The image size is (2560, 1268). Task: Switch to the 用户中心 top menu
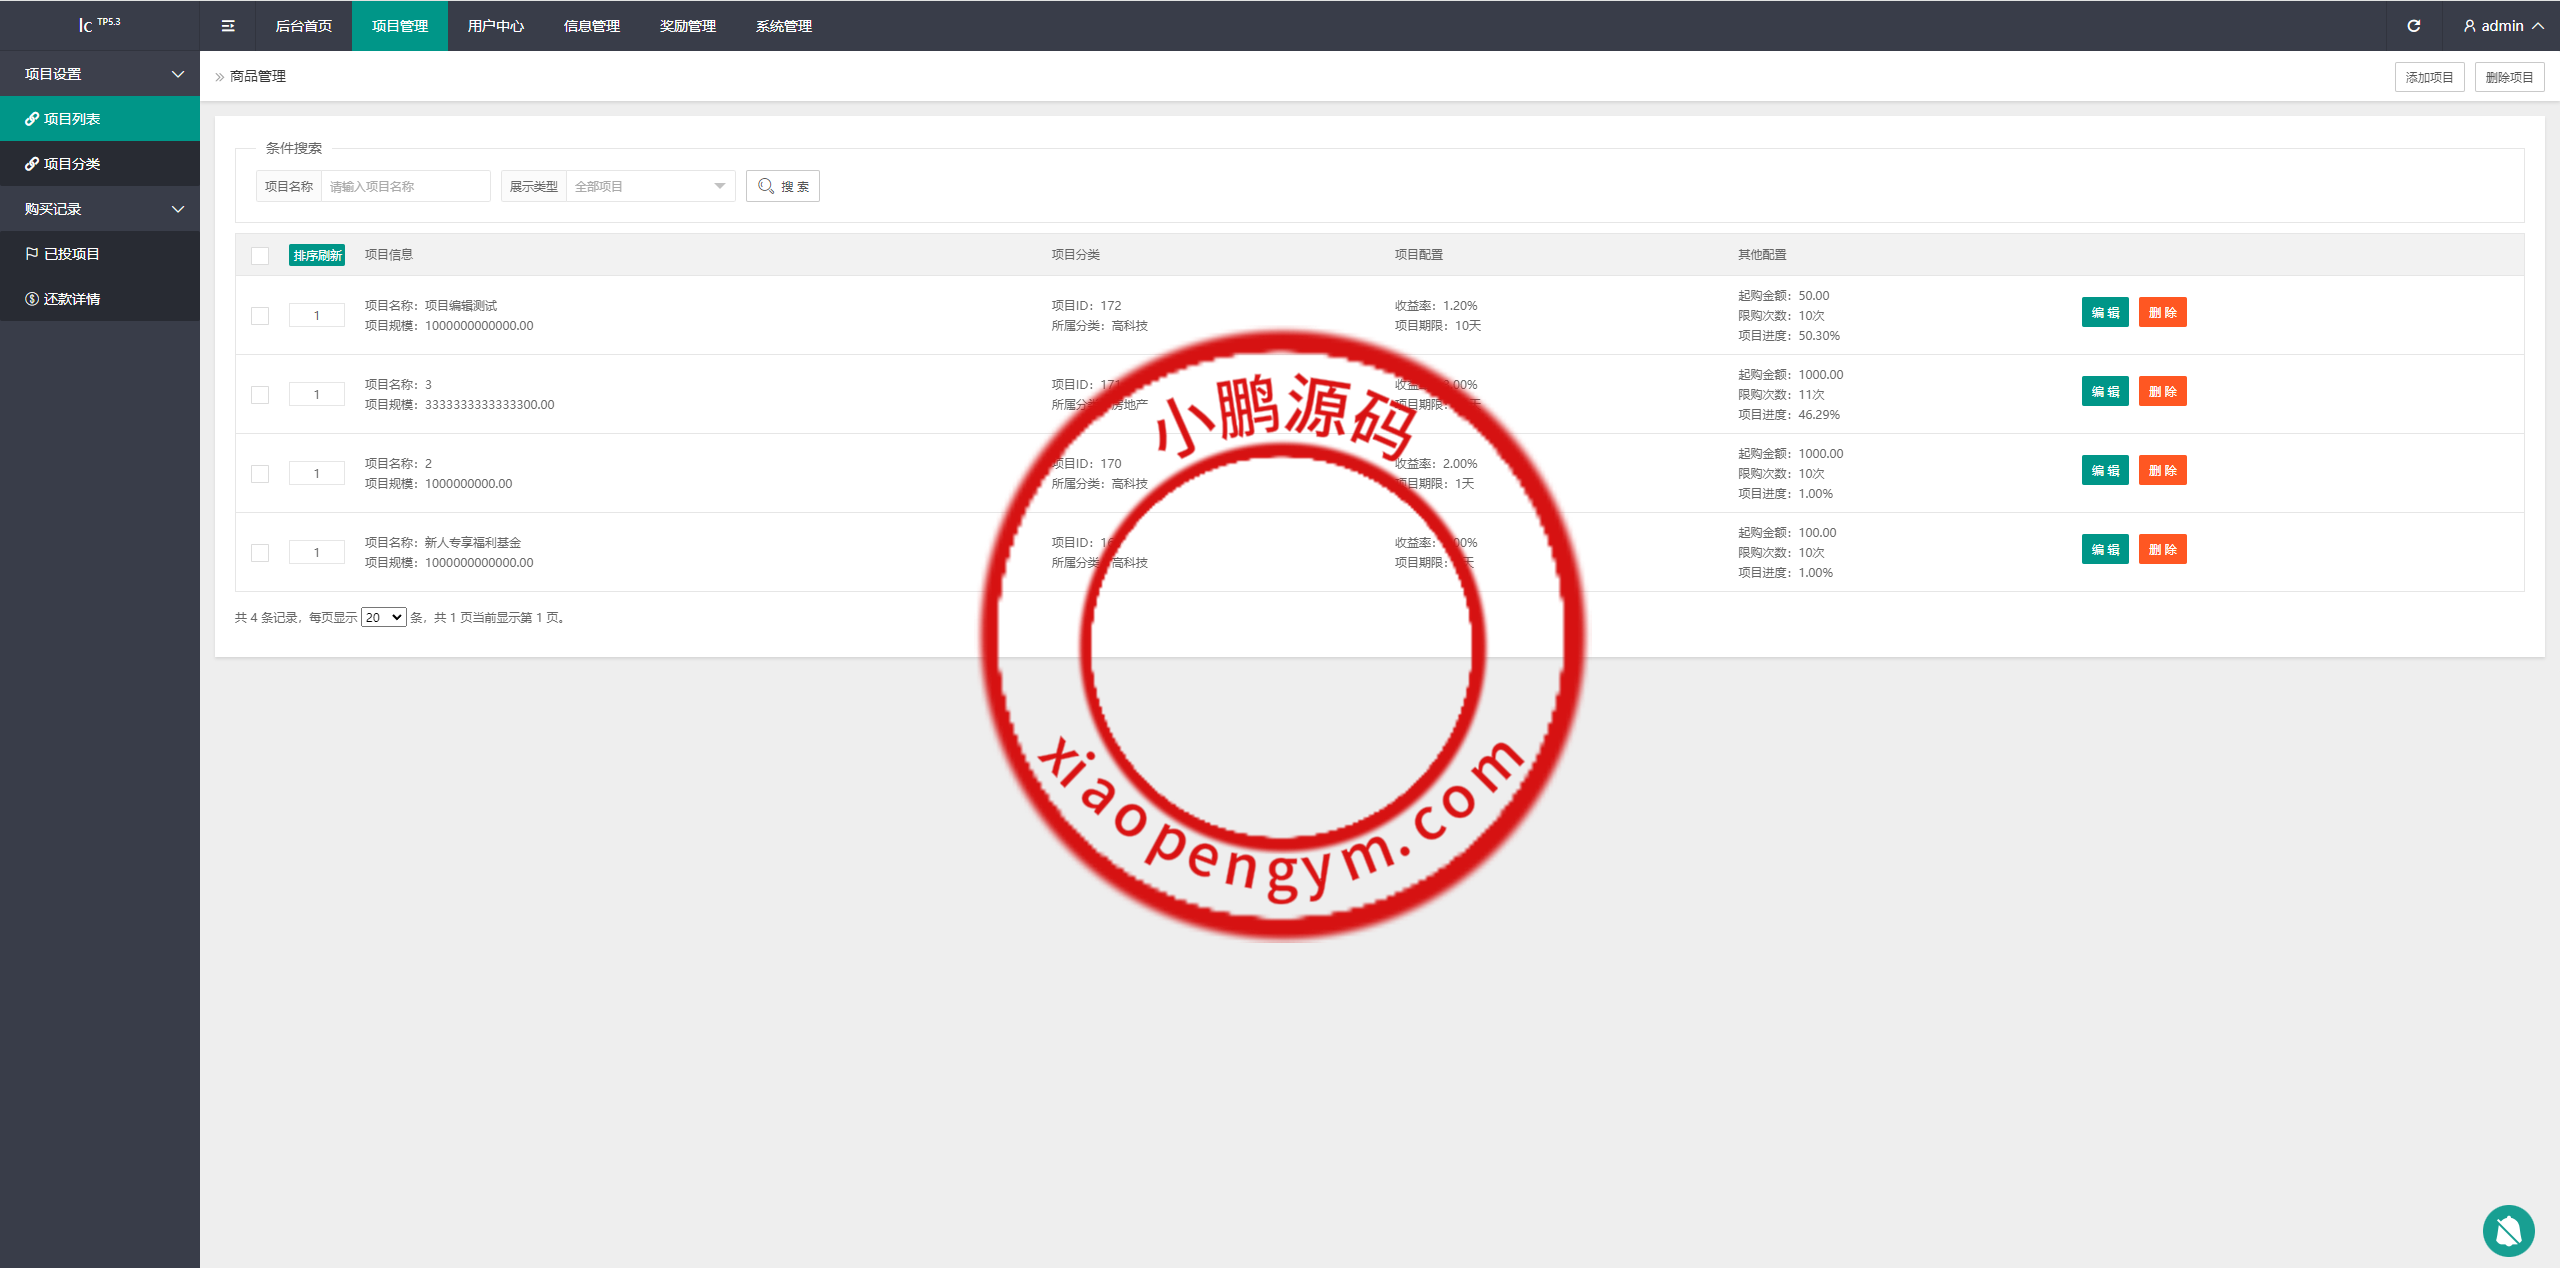pos(495,26)
